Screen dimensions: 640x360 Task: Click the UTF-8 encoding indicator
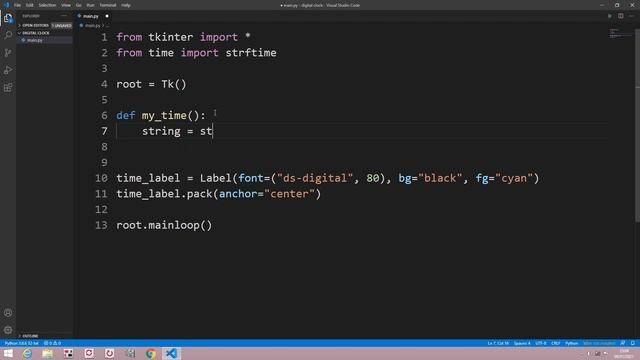541,343
